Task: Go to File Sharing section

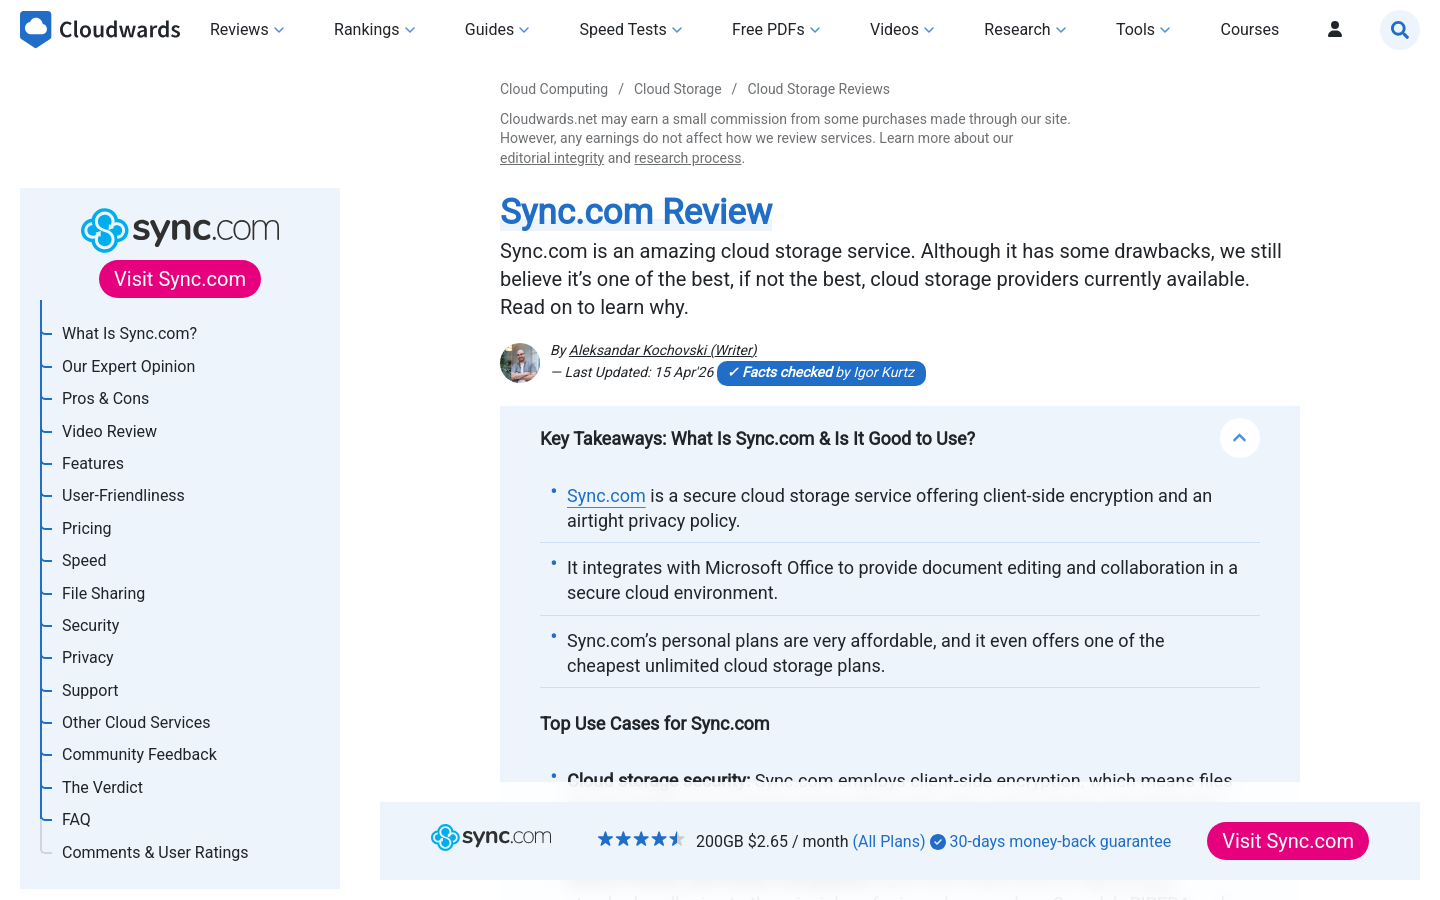Action: (103, 593)
